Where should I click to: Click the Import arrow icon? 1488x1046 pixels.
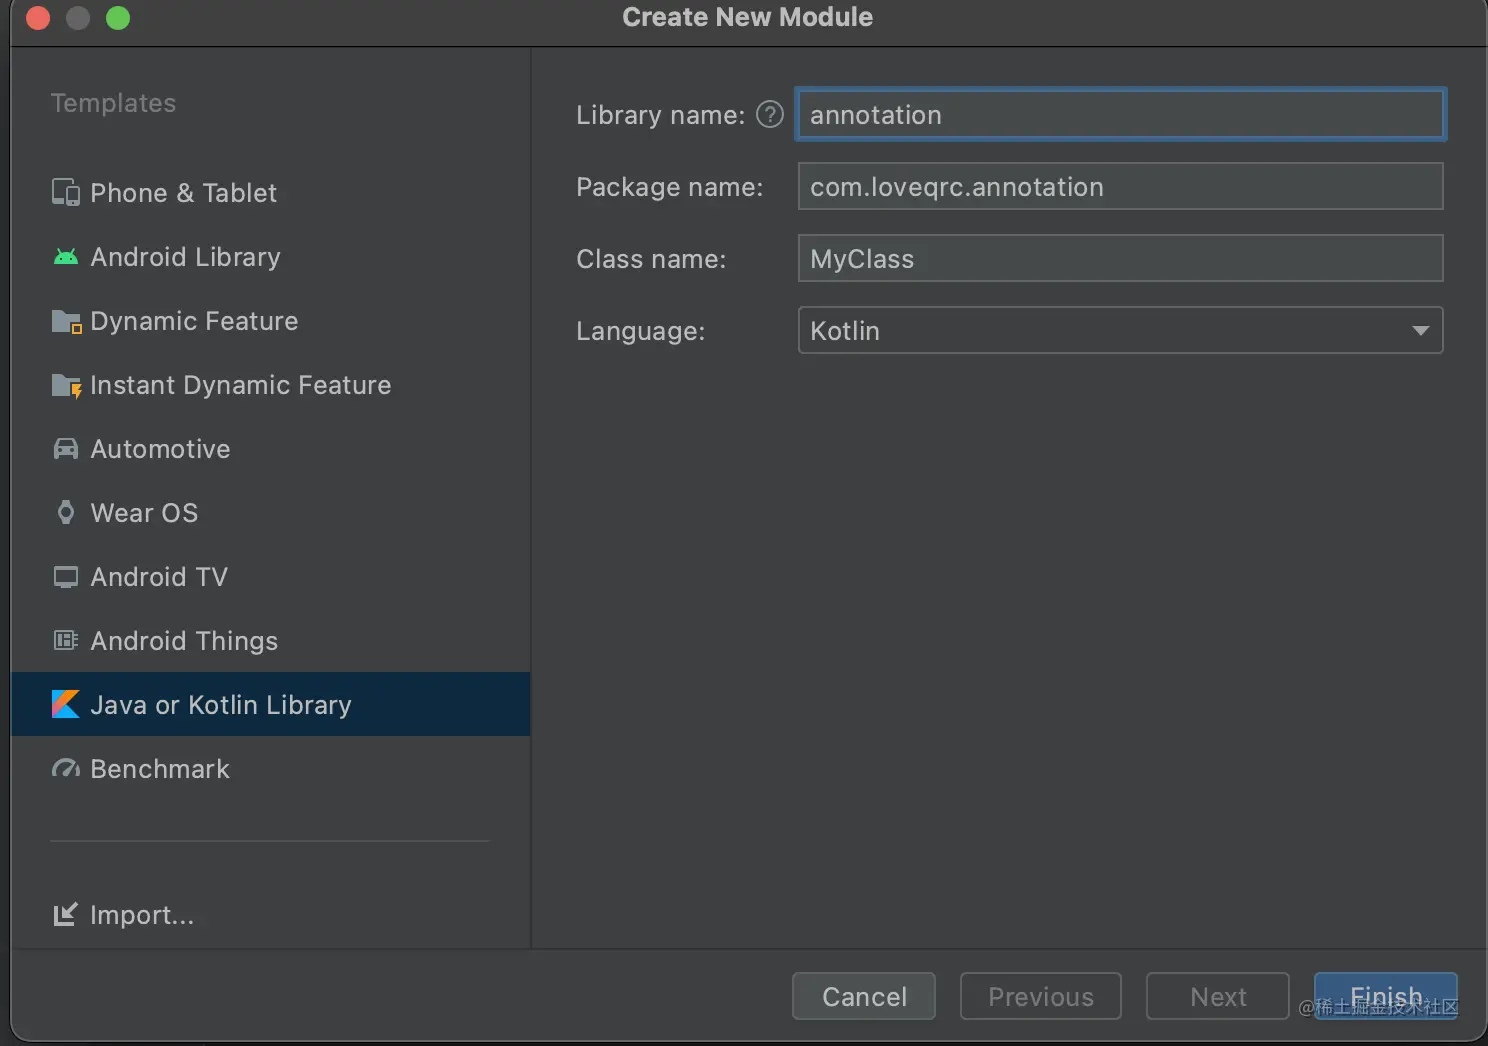click(65, 914)
